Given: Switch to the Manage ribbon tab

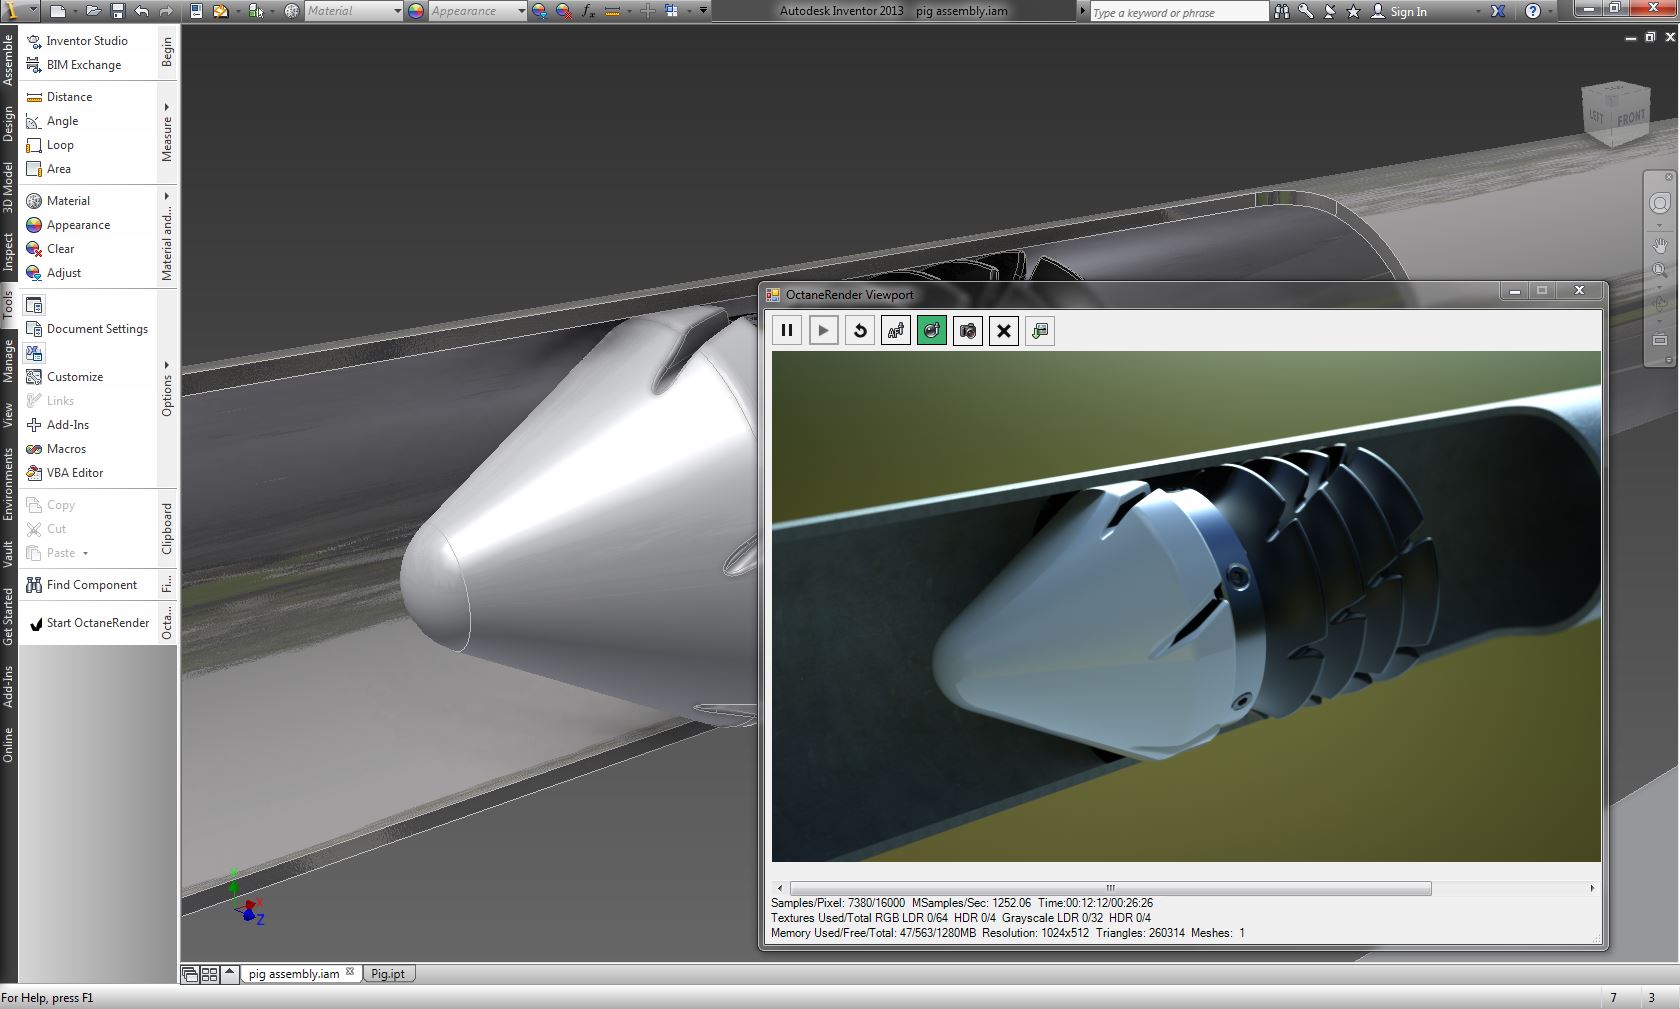Looking at the screenshot, I should (x=8, y=360).
